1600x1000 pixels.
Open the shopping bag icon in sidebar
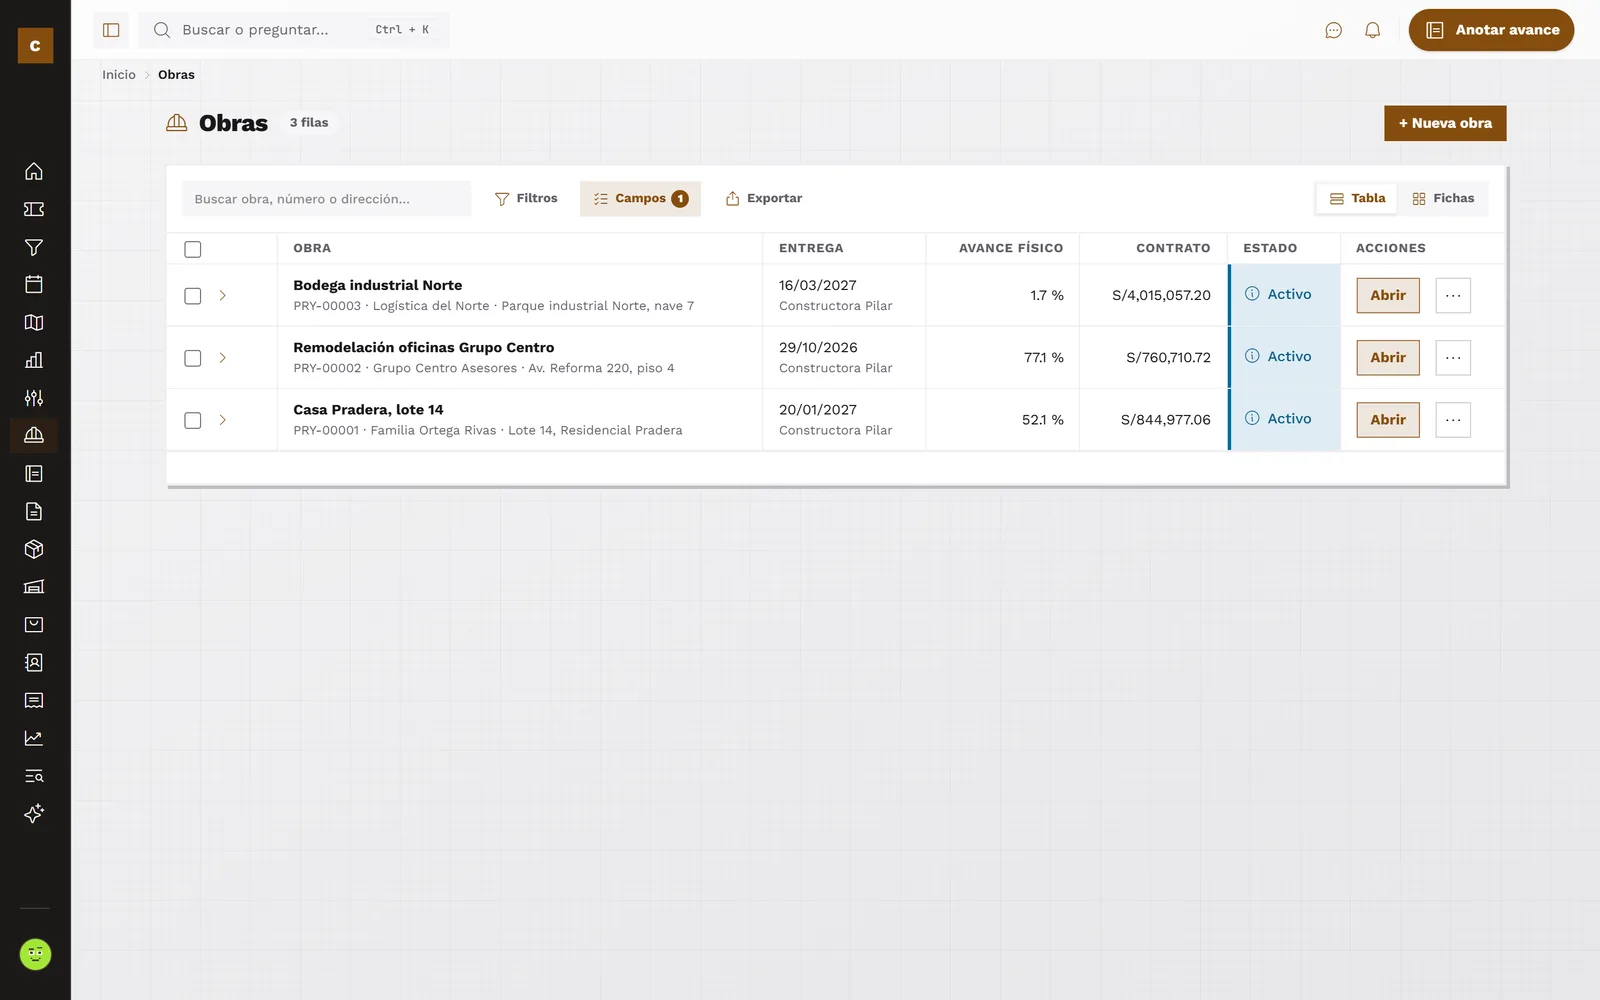point(34,624)
